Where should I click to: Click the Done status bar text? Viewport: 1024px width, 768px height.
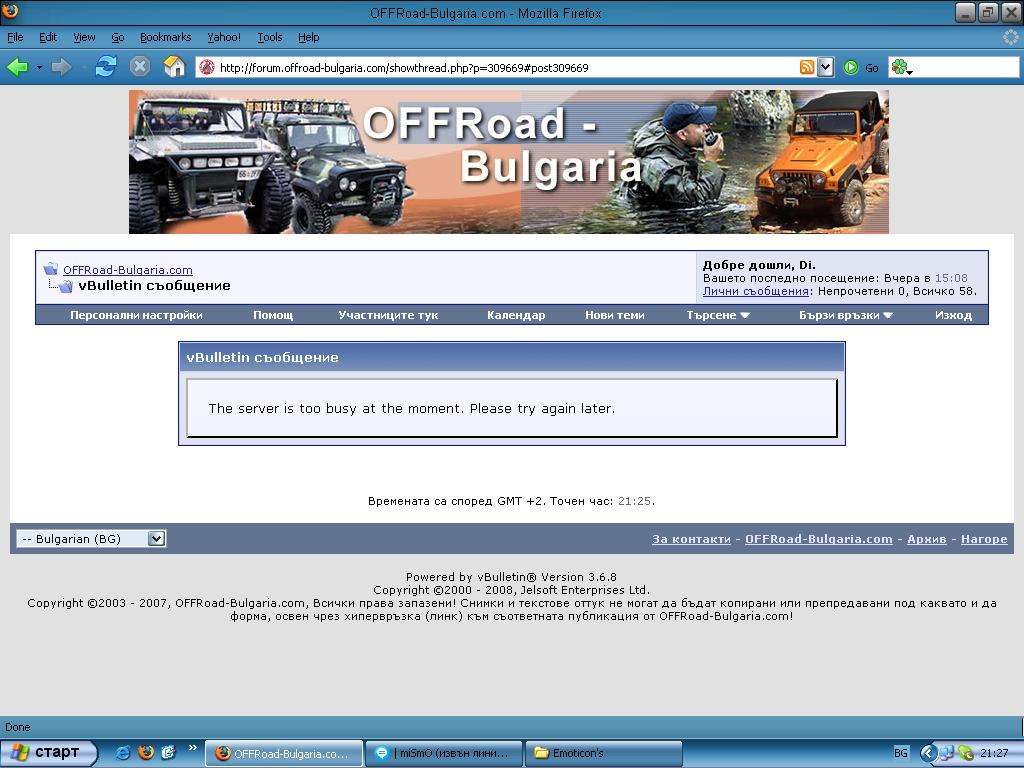(x=18, y=727)
